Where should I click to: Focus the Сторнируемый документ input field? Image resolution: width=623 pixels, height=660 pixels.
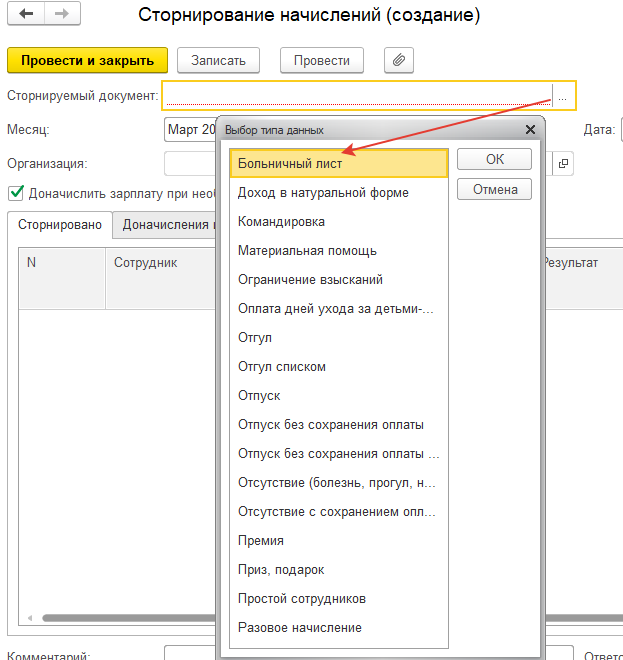point(357,96)
